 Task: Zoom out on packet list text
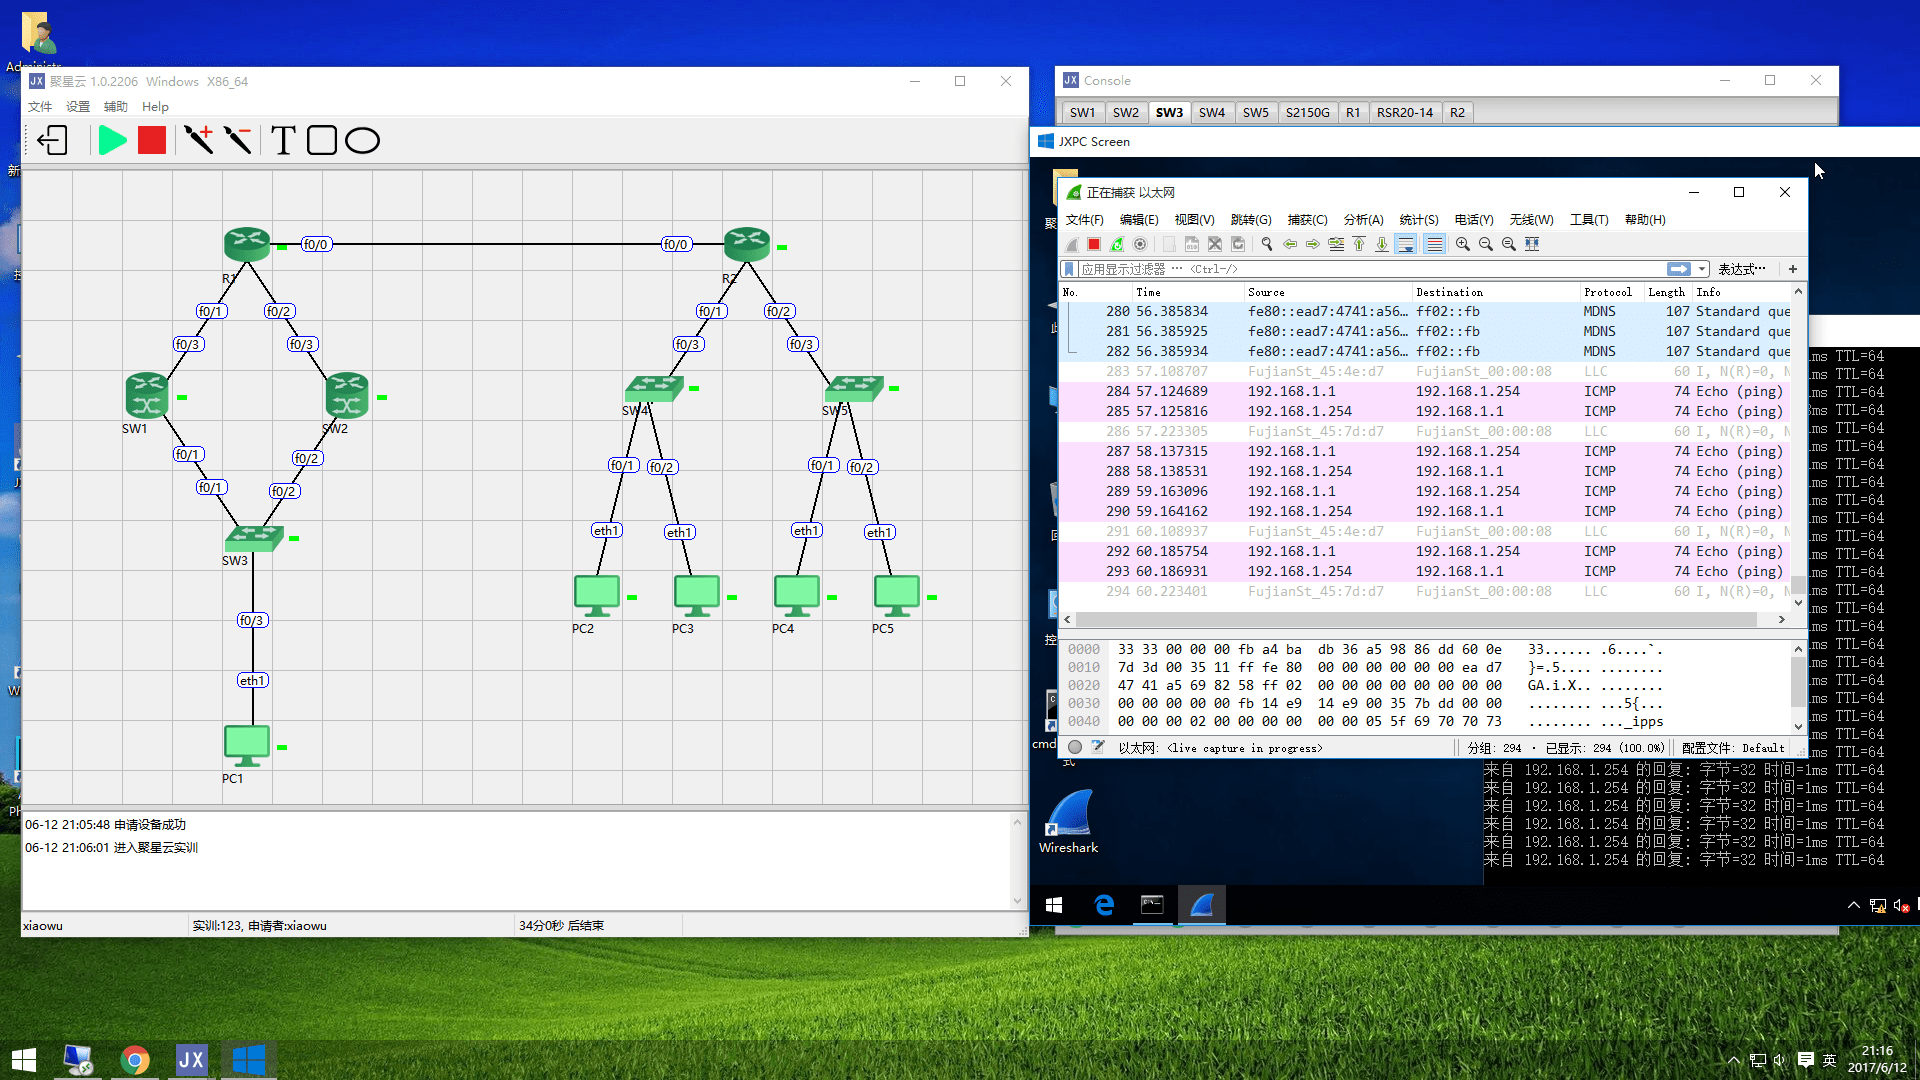tap(1486, 244)
